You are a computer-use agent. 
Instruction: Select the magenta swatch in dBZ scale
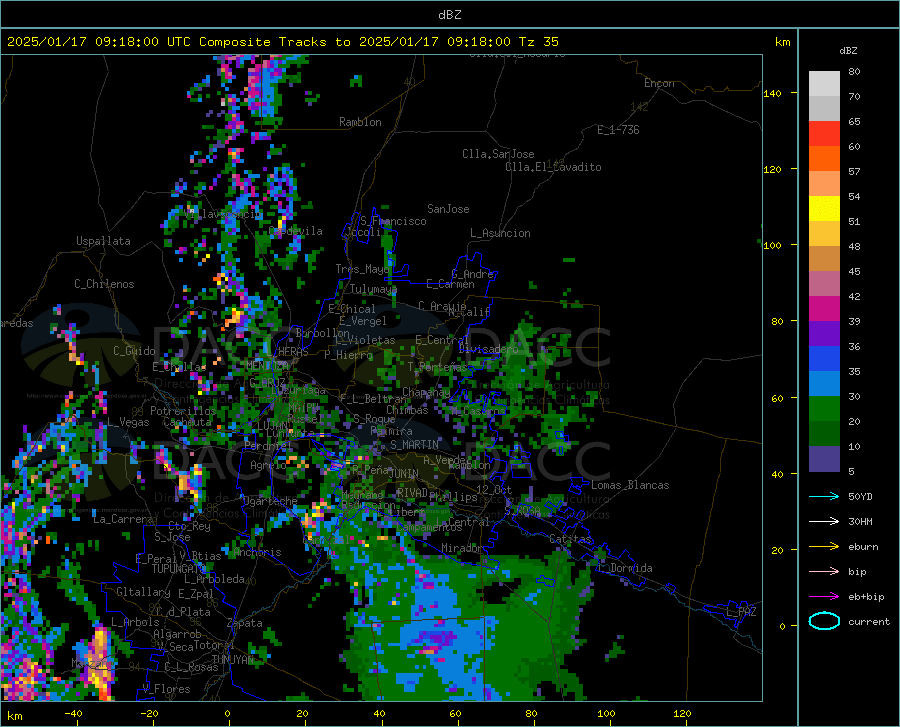tap(824, 309)
